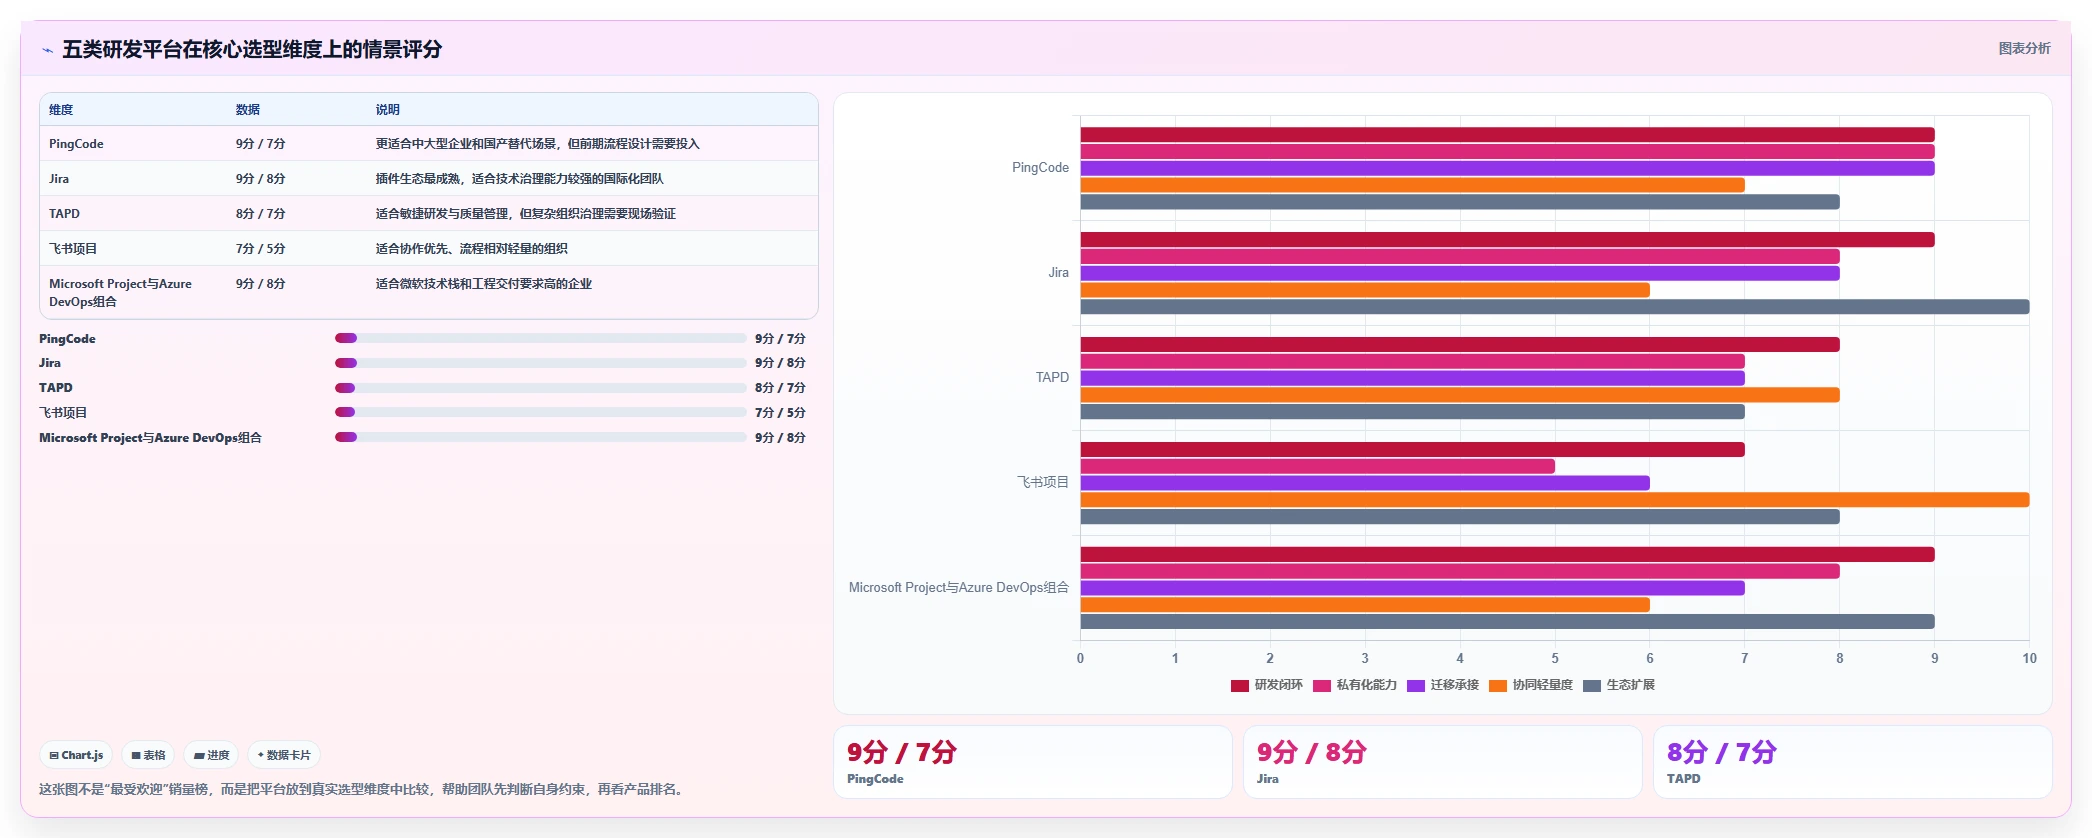This screenshot has height=838, width=2092.
Task: Click Jira's orange 协同轻量度 bar
Action: tap(1365, 290)
